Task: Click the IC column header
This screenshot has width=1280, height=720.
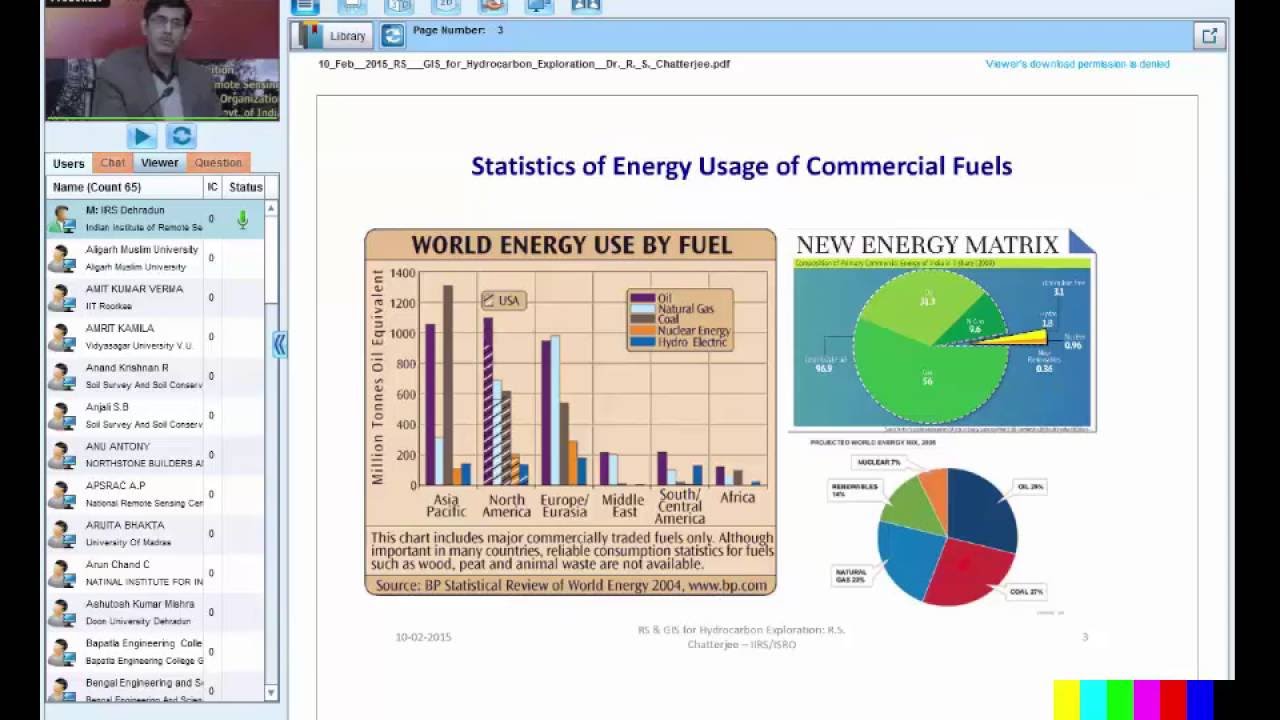Action: 212,187
